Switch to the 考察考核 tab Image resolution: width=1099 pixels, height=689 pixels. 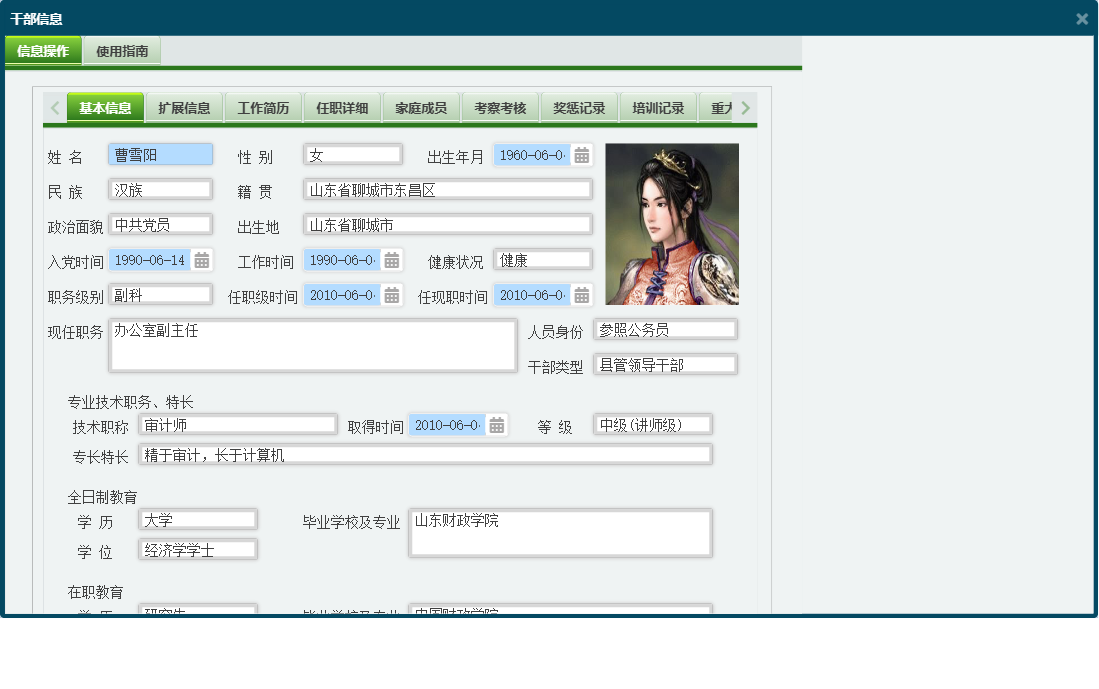(500, 107)
